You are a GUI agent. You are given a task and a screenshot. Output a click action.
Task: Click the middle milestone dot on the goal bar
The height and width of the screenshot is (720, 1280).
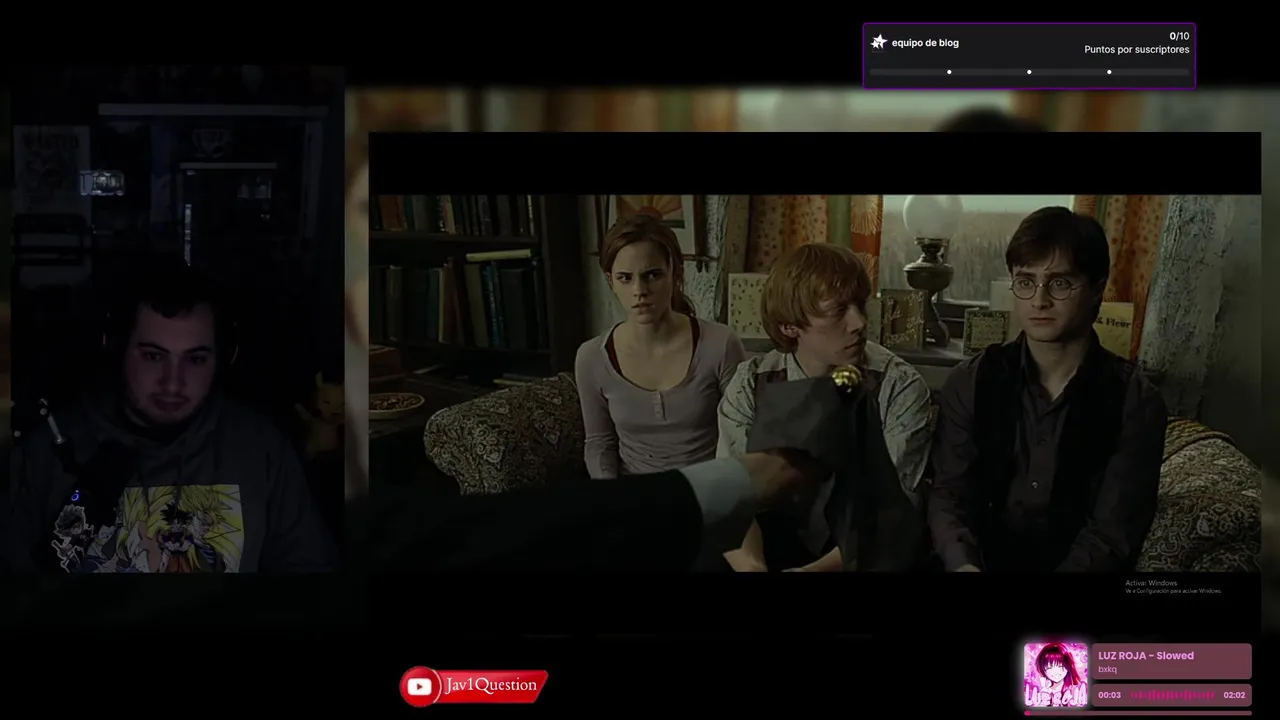tap(1029, 72)
